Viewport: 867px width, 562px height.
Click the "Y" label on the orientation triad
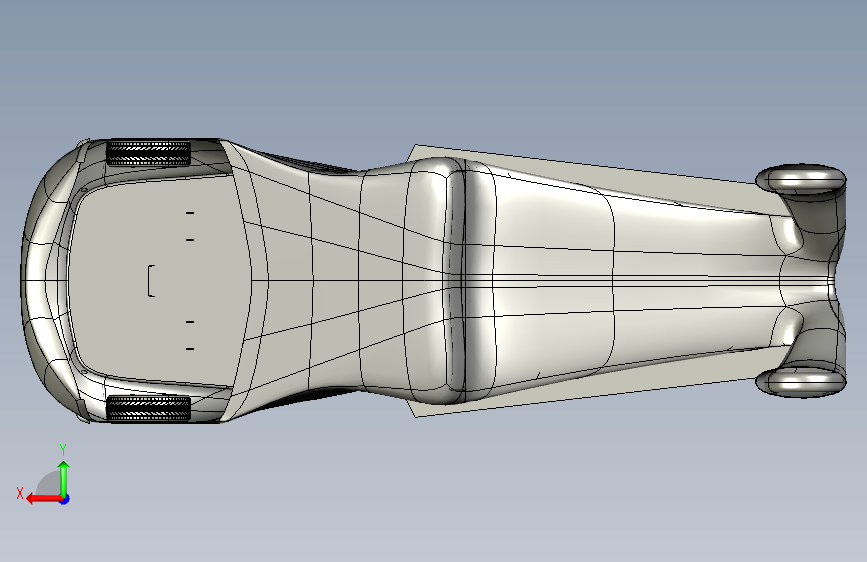[x=63, y=450]
